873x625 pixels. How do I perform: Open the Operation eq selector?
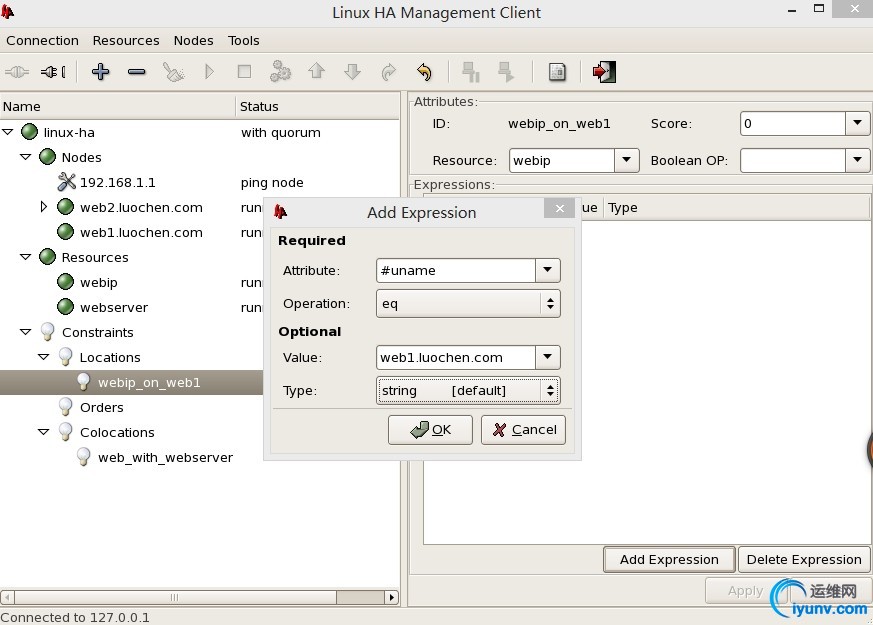[x=468, y=304]
